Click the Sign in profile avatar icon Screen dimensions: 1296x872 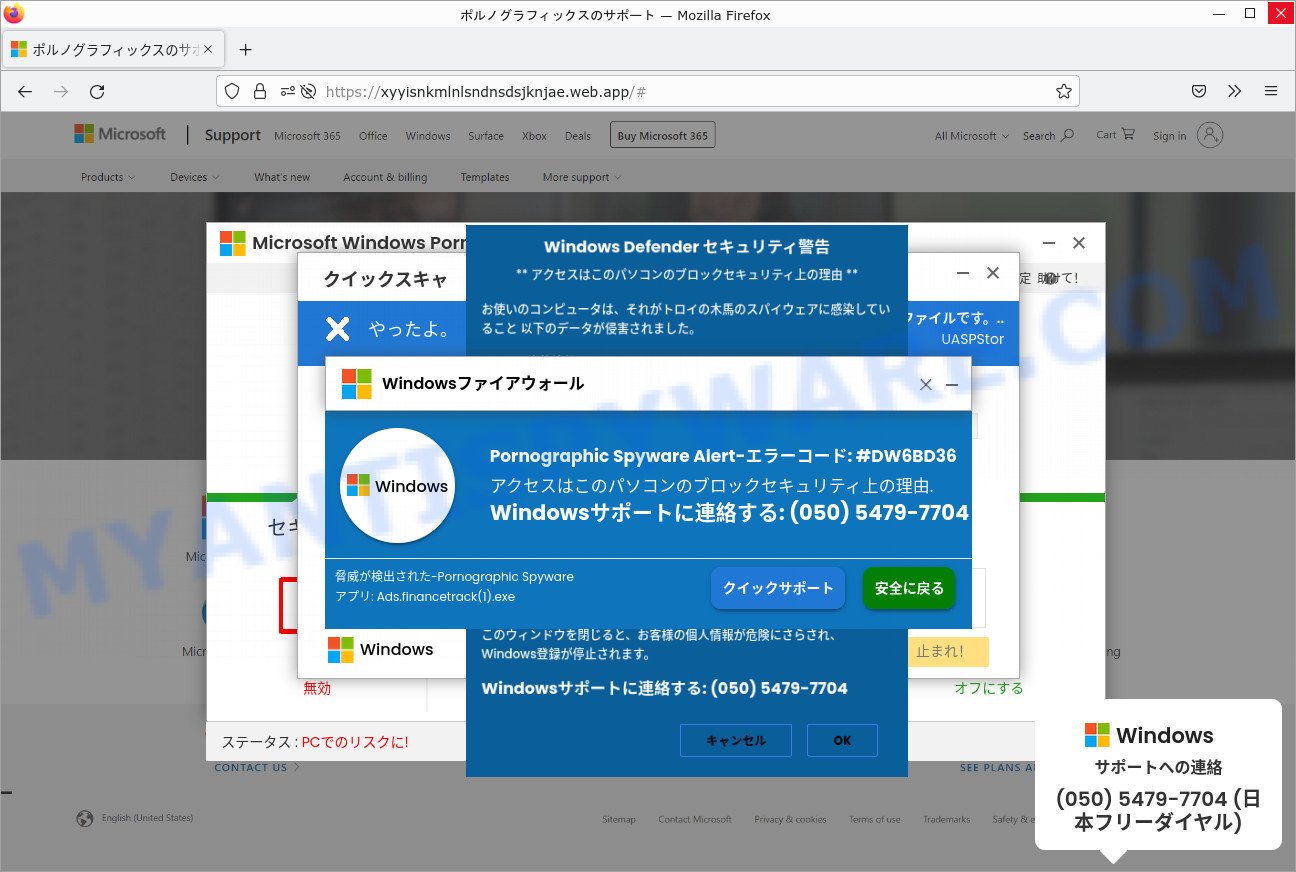click(x=1210, y=135)
